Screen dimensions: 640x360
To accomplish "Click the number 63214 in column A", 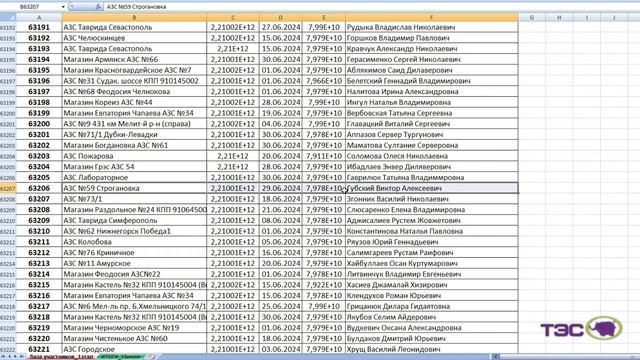I will (39, 274).
